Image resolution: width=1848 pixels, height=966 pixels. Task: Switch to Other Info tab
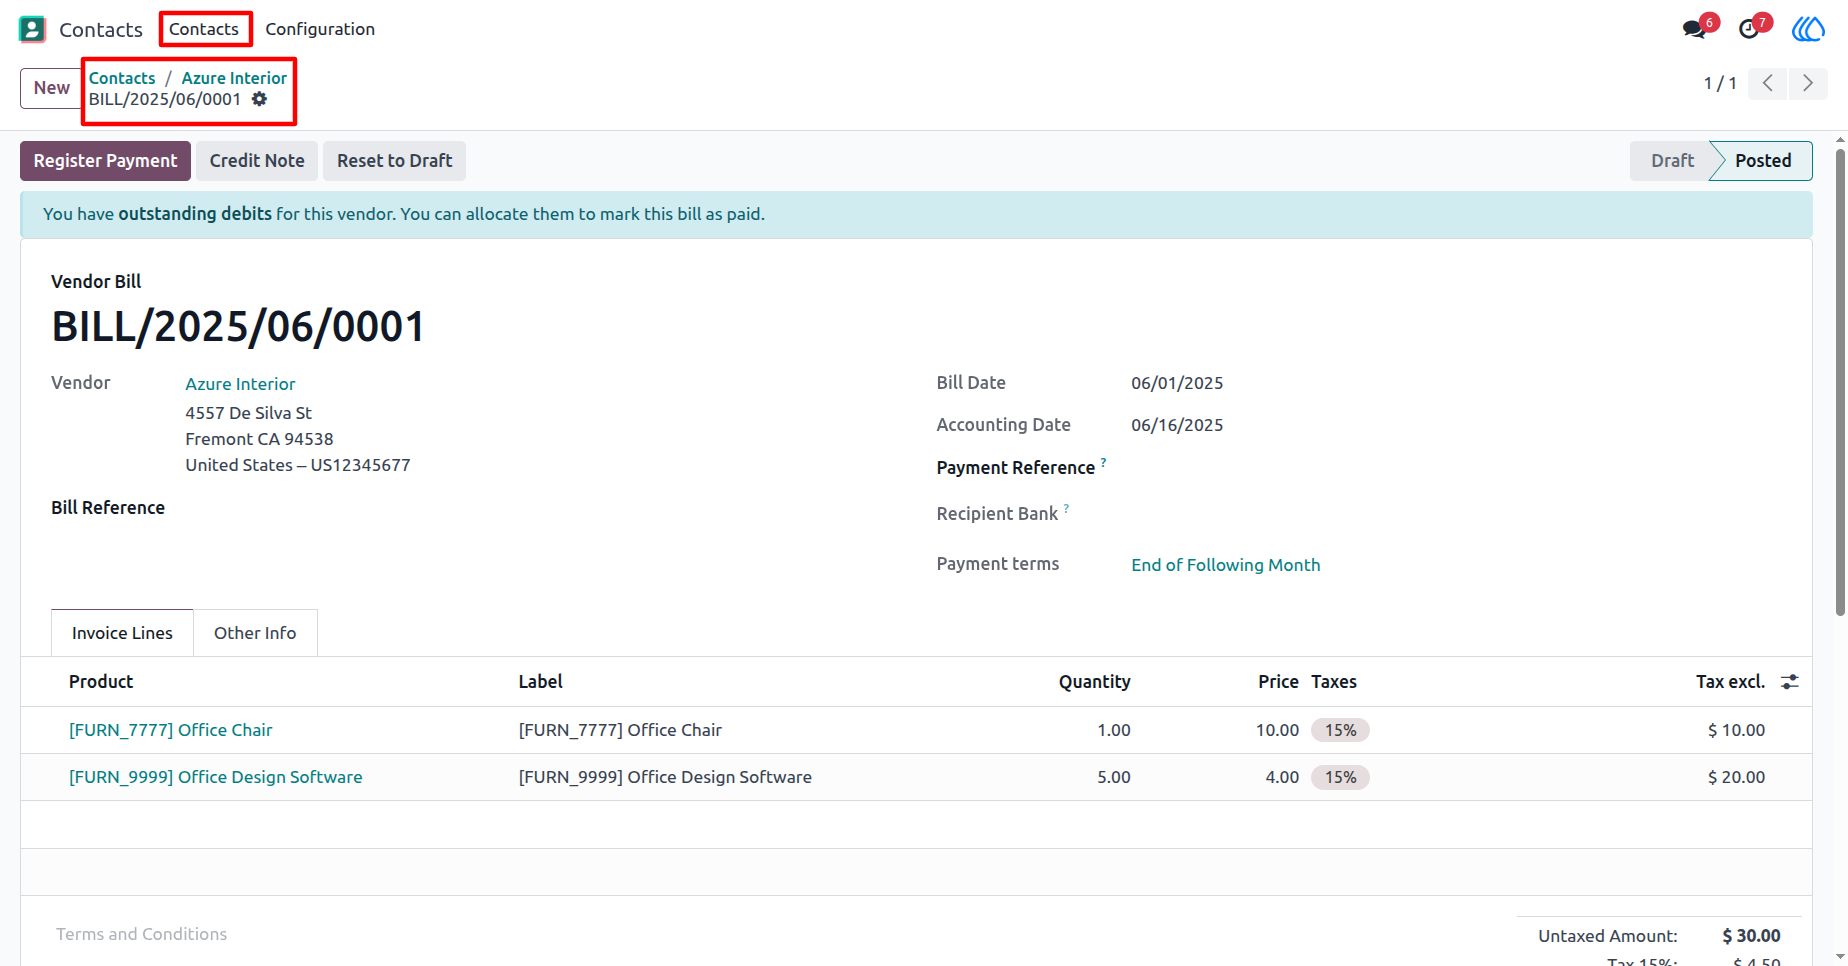tap(255, 633)
